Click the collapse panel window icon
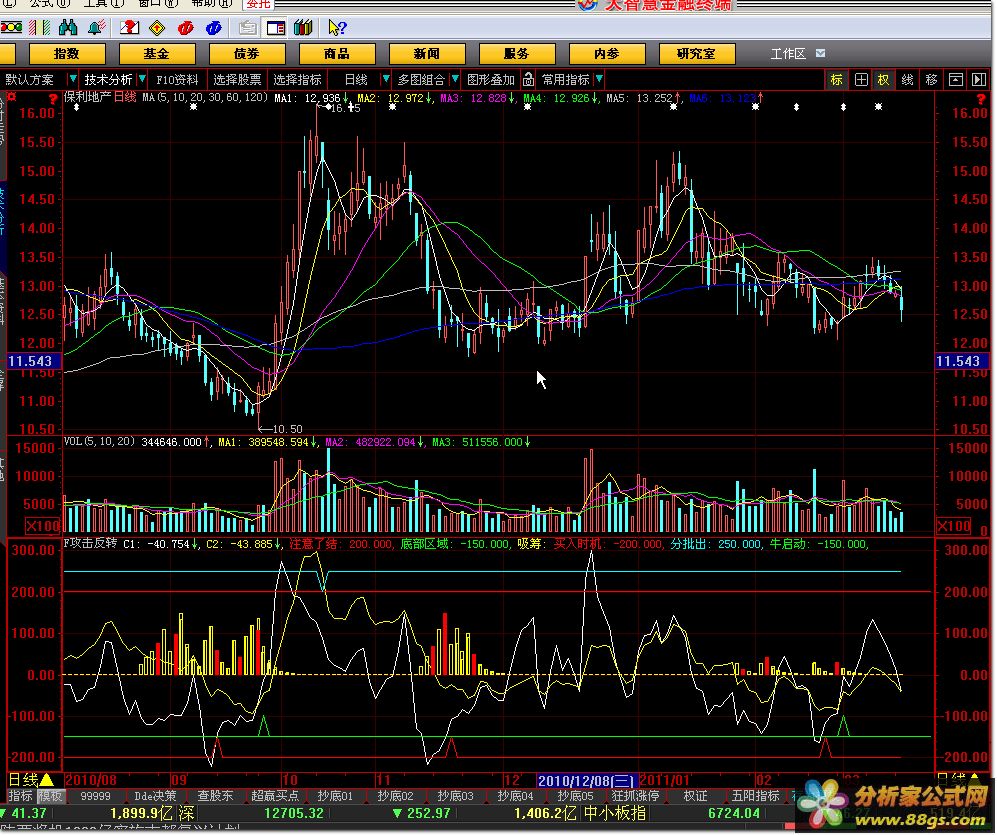This screenshot has height=835, width=997. (x=956, y=79)
